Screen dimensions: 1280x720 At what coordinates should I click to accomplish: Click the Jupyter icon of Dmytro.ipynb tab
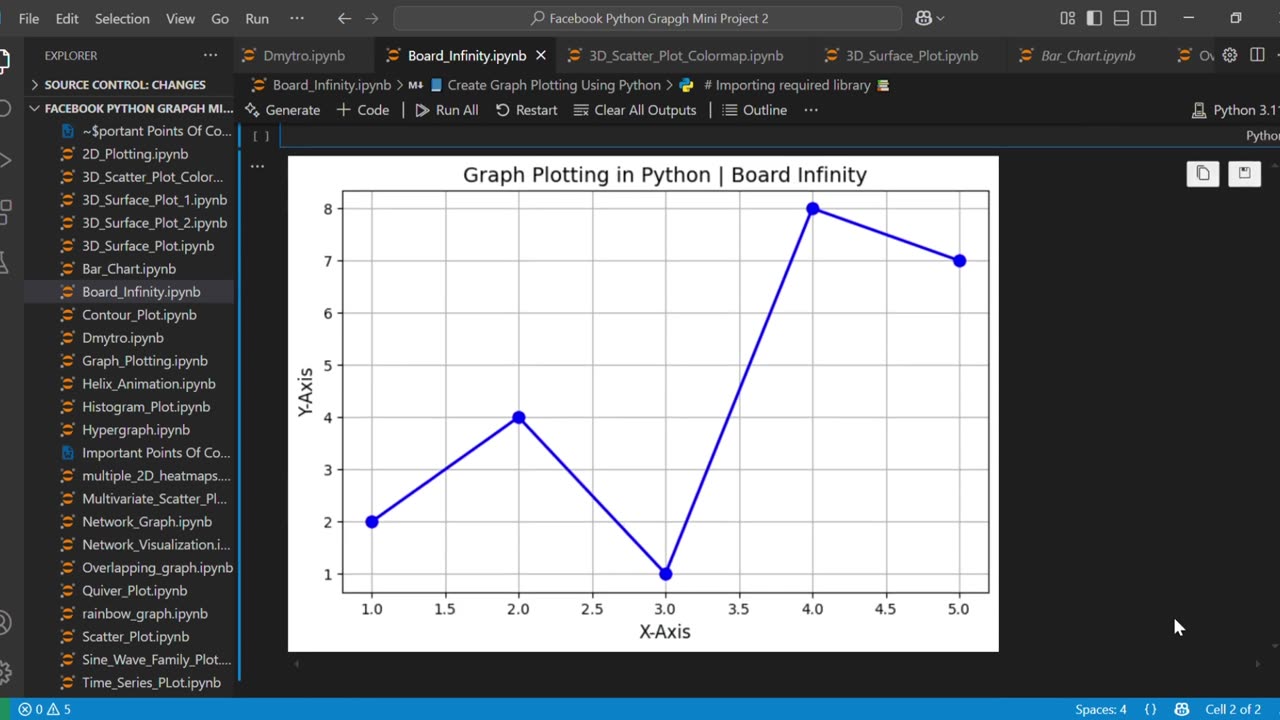click(x=247, y=56)
